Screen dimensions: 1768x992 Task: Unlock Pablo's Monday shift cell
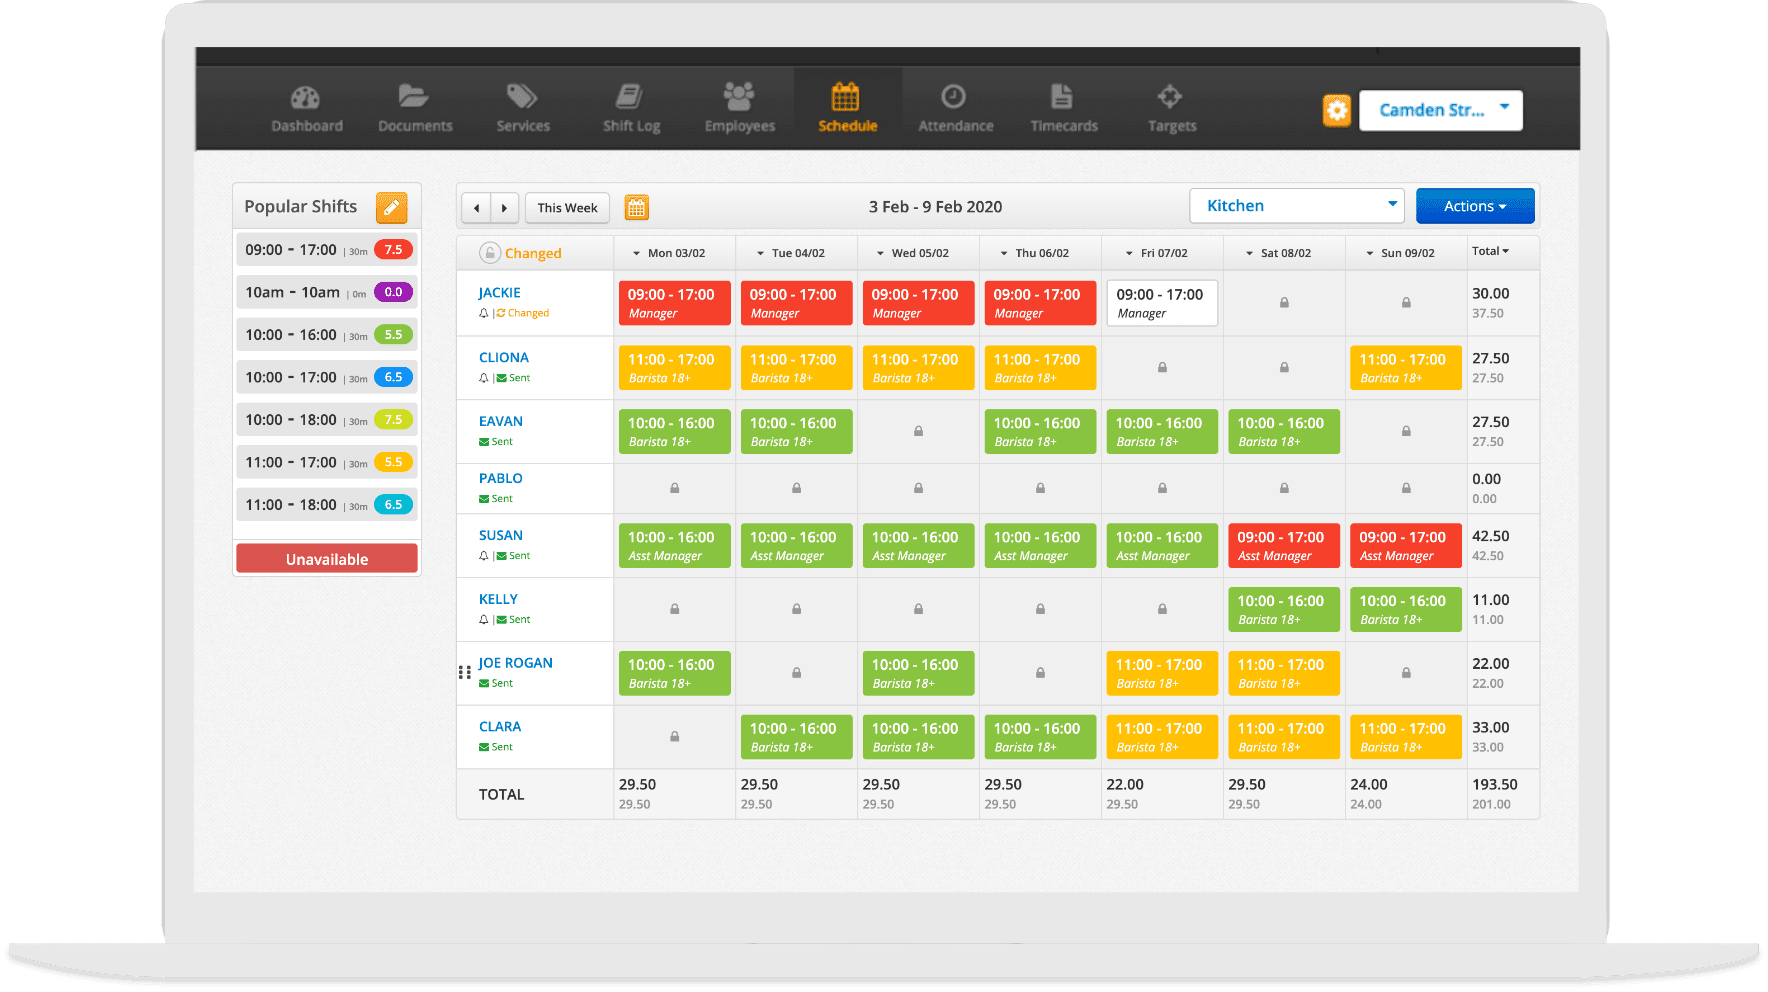coord(674,488)
